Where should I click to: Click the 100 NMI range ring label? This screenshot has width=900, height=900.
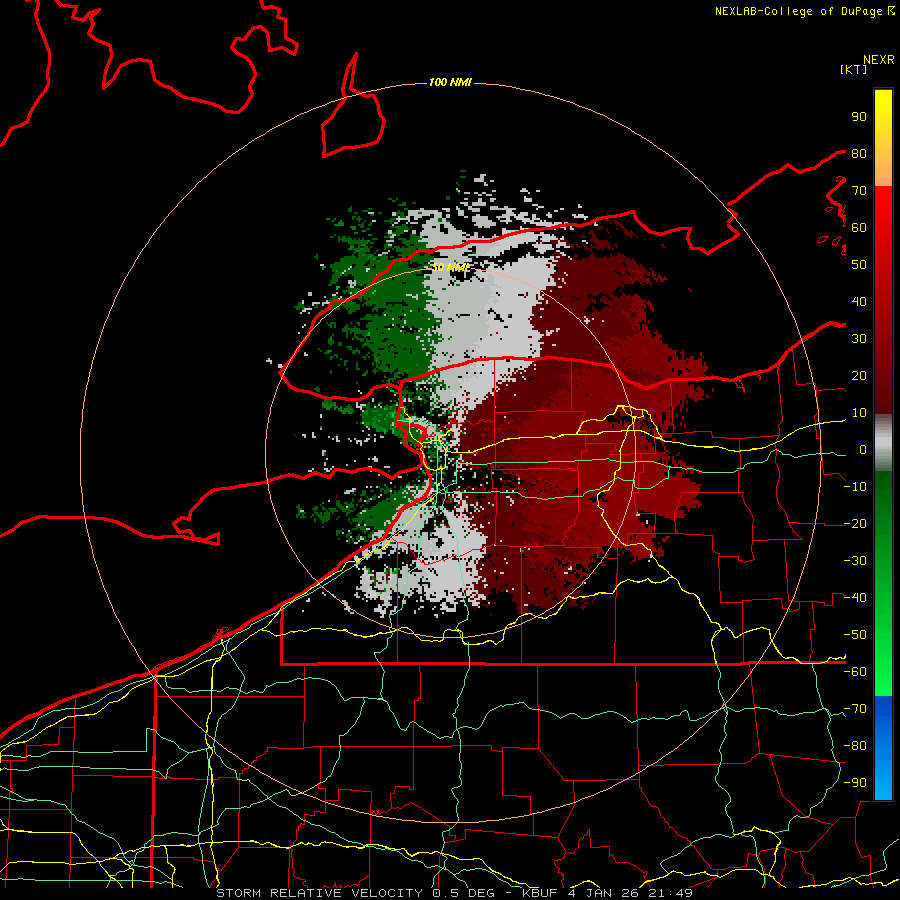(450, 83)
